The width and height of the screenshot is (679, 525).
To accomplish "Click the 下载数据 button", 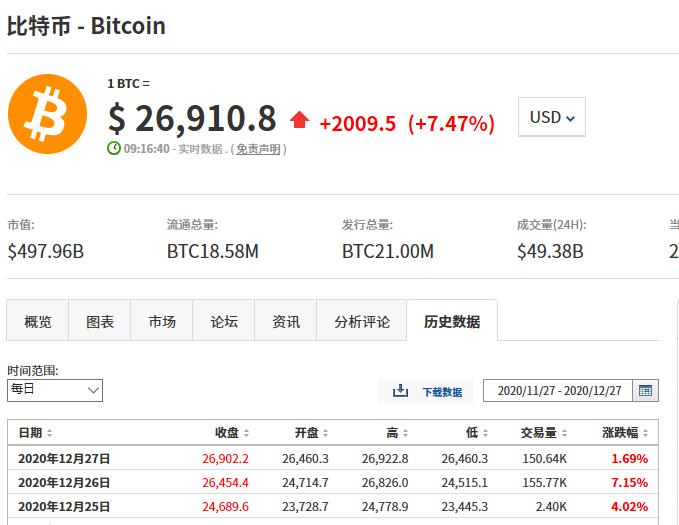I will [x=441, y=392].
